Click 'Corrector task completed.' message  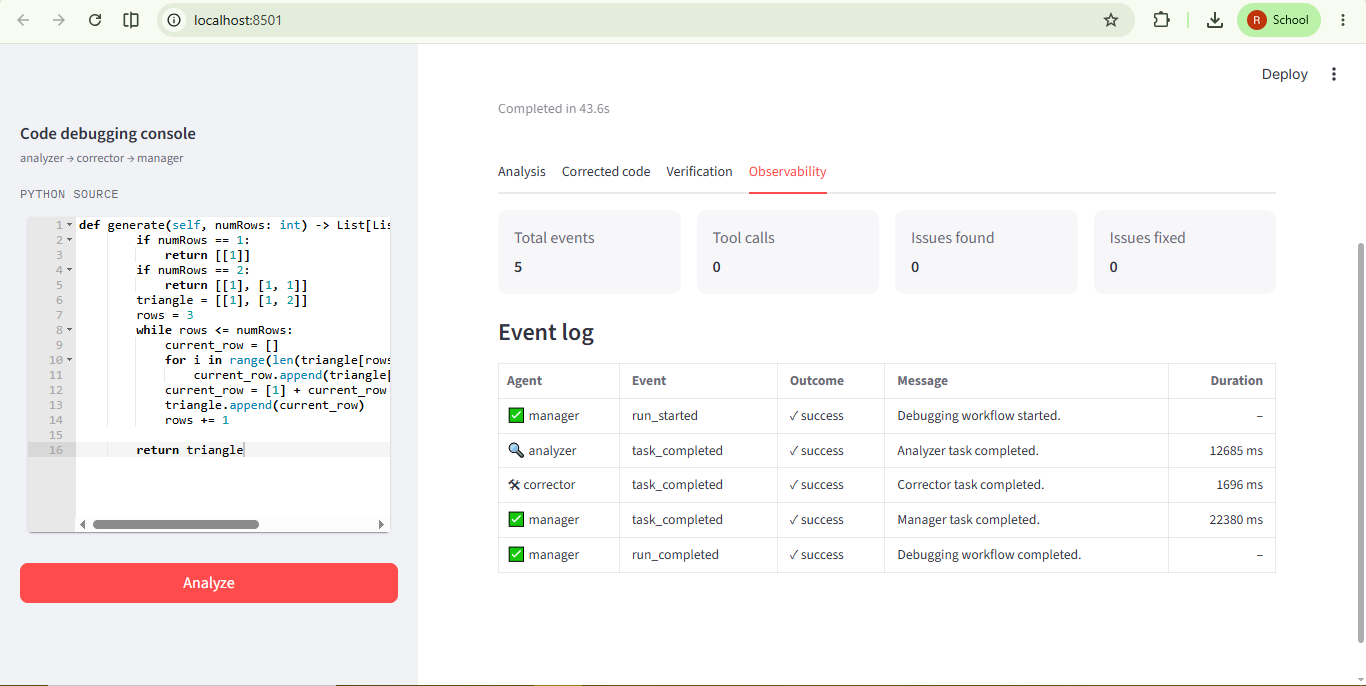(x=971, y=484)
